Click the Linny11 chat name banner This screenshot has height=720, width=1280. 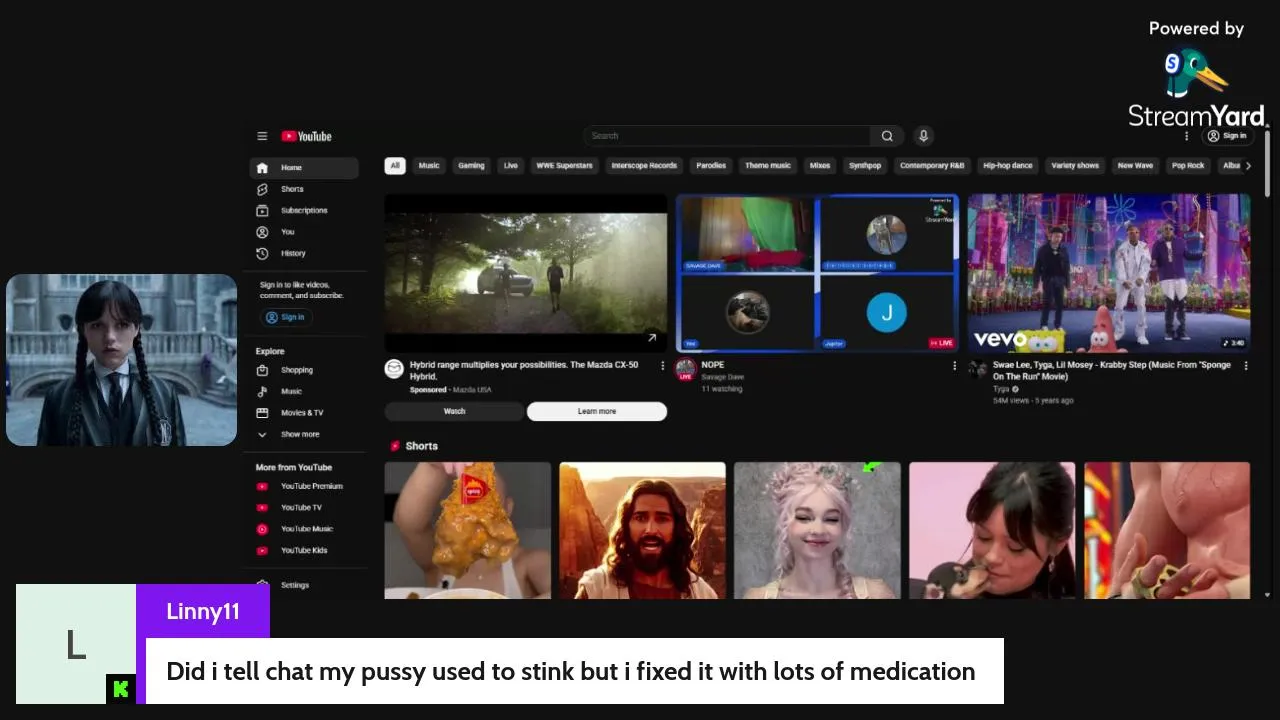click(203, 611)
